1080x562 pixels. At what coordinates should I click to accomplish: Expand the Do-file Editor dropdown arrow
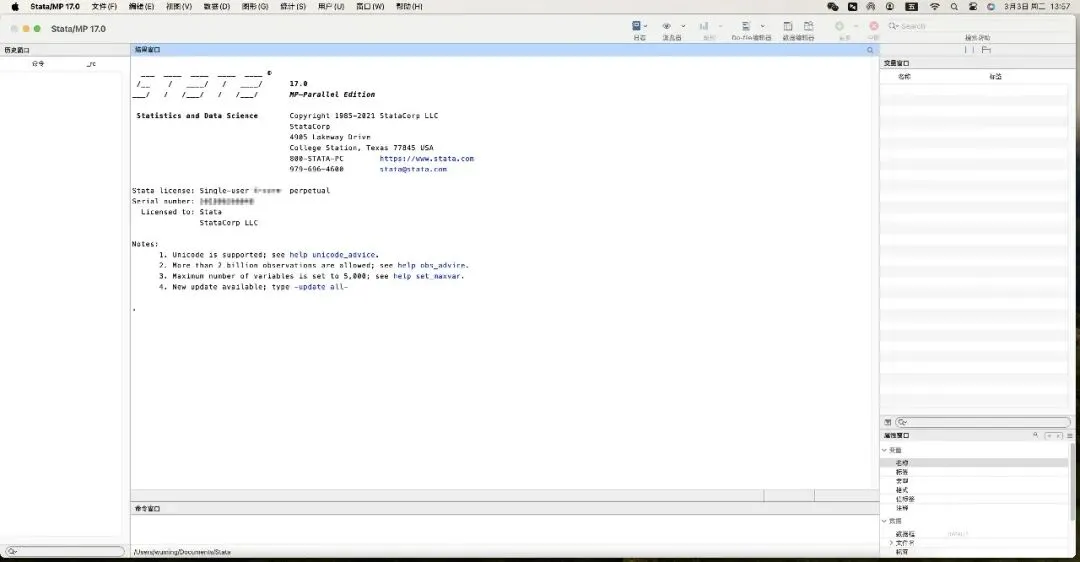[x=762, y=26]
